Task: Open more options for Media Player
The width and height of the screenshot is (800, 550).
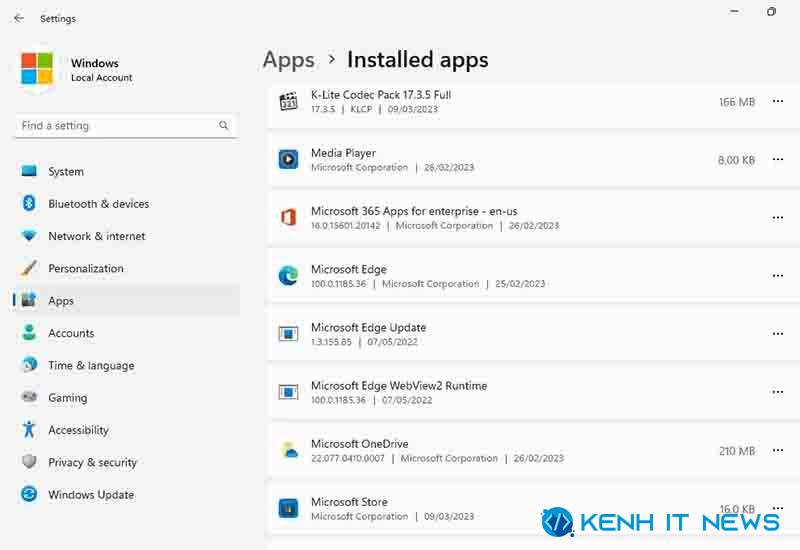Action: pyautogui.click(x=778, y=159)
